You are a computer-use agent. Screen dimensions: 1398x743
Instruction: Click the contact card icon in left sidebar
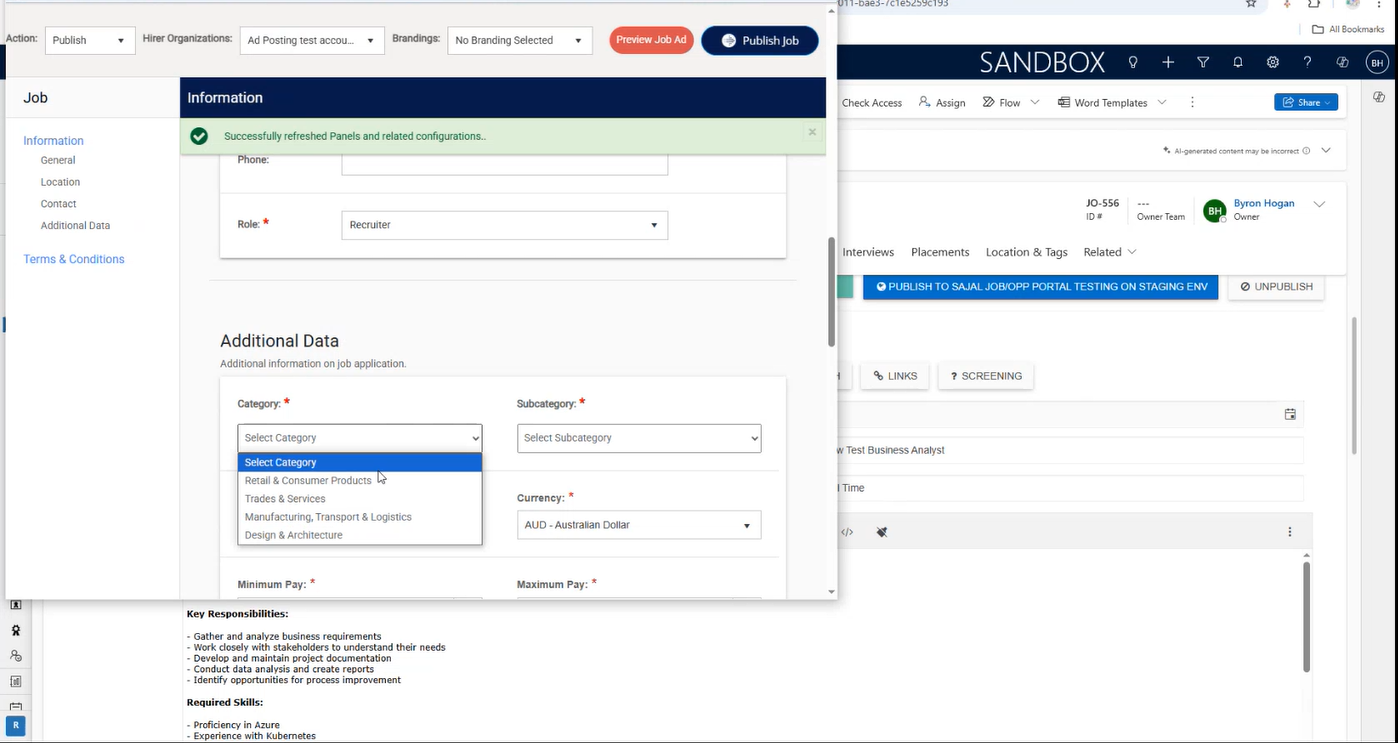point(16,605)
